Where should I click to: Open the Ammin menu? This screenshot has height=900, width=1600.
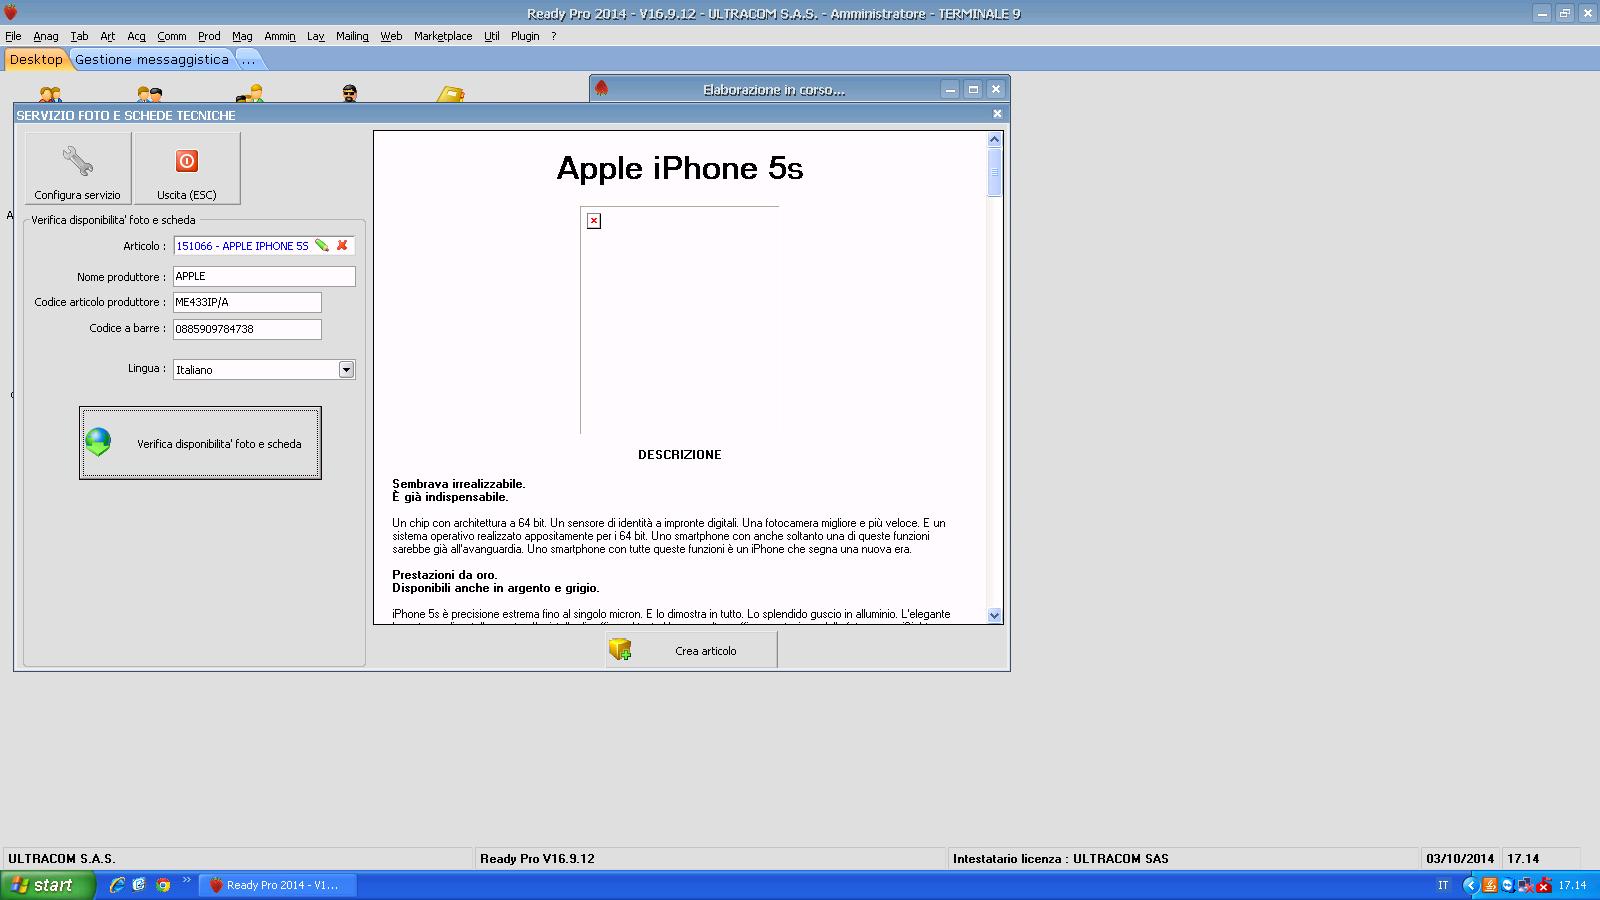point(280,36)
